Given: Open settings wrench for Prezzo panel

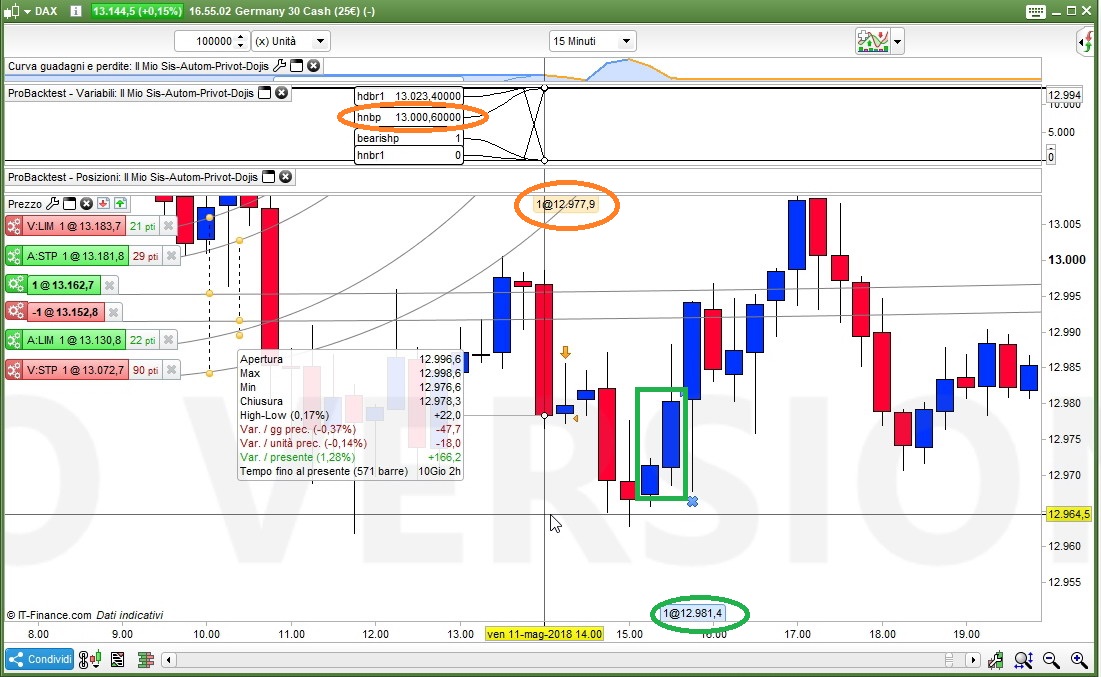Looking at the screenshot, I should point(53,204).
